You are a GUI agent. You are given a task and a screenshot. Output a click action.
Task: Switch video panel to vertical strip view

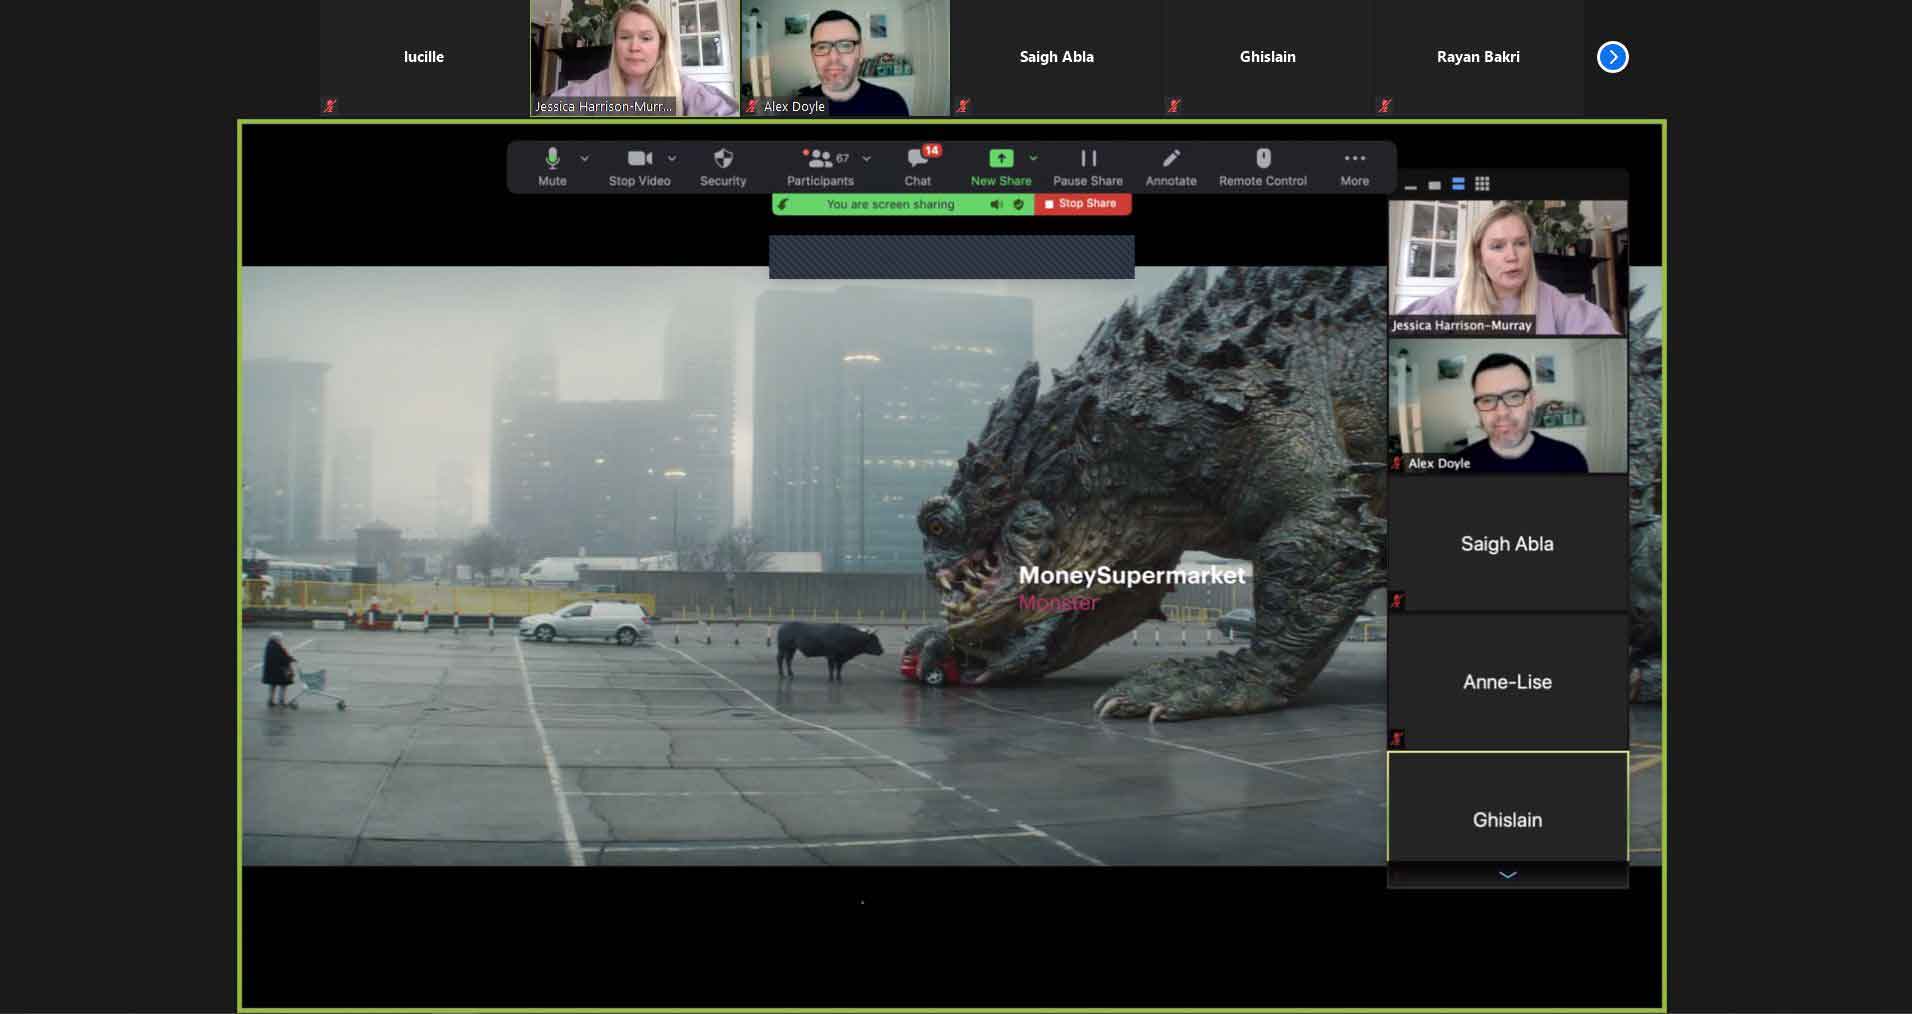point(1458,184)
